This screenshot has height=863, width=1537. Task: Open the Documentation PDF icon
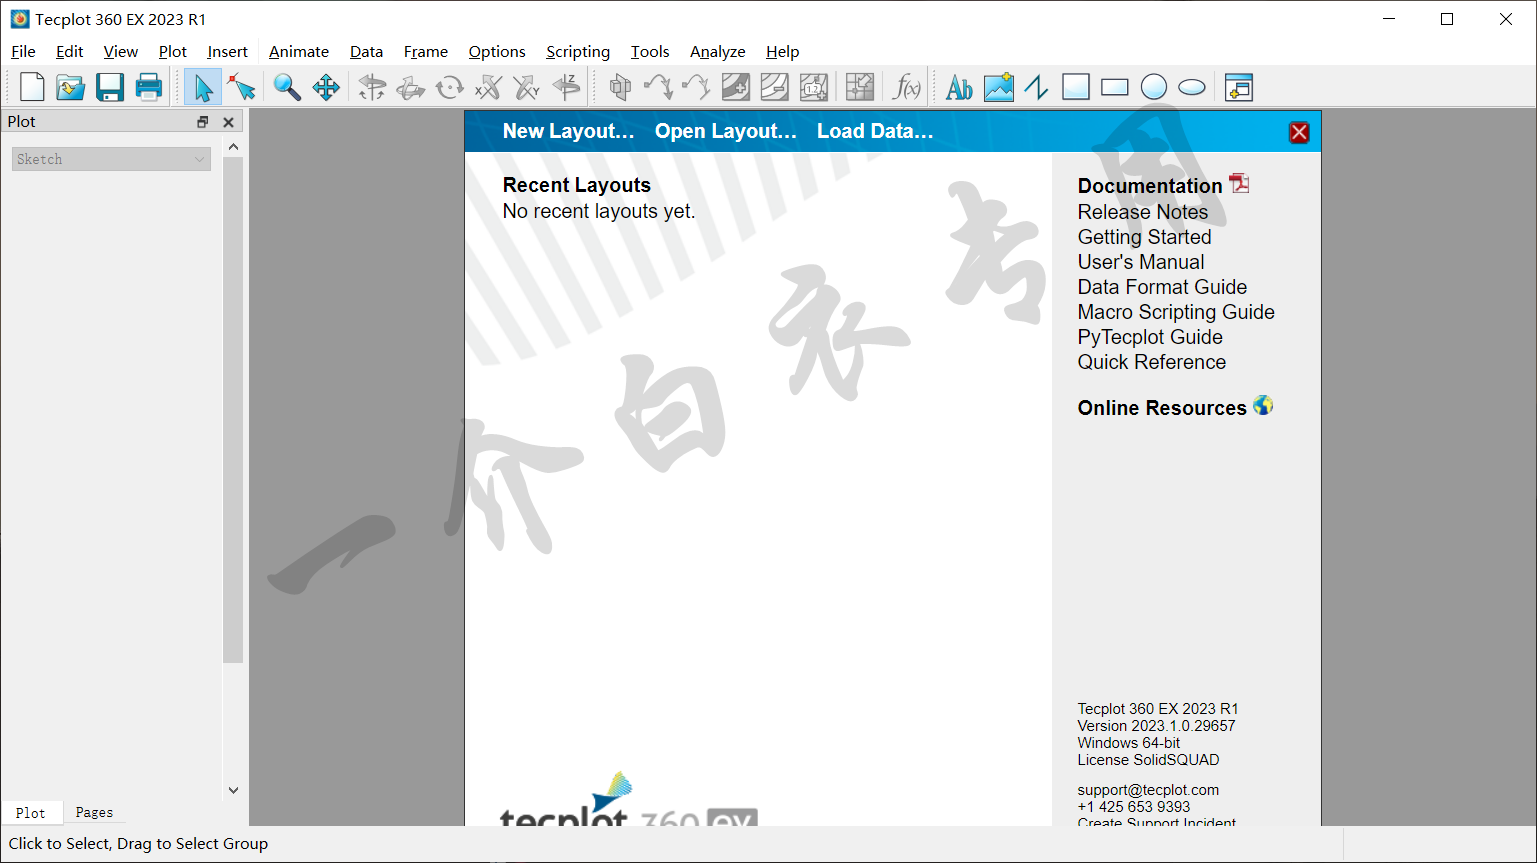[1240, 184]
